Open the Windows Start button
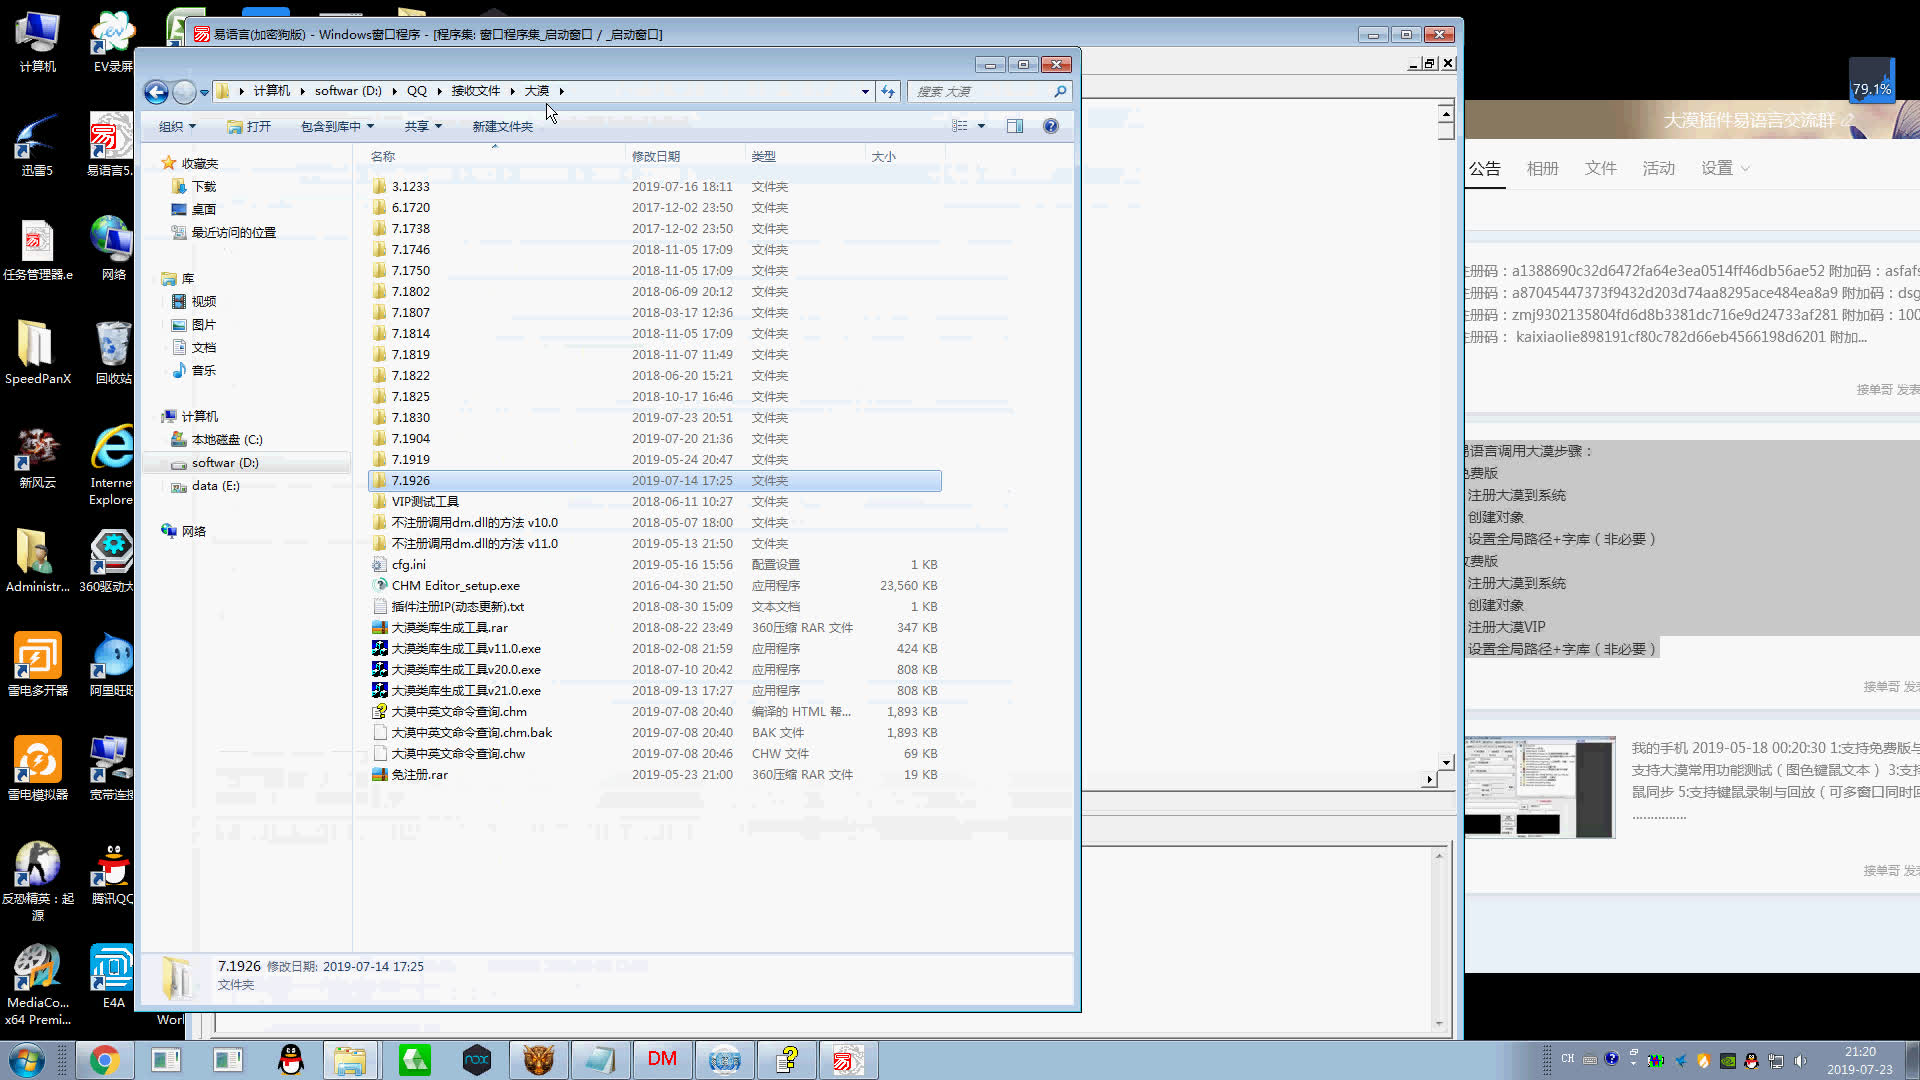 27,1060
